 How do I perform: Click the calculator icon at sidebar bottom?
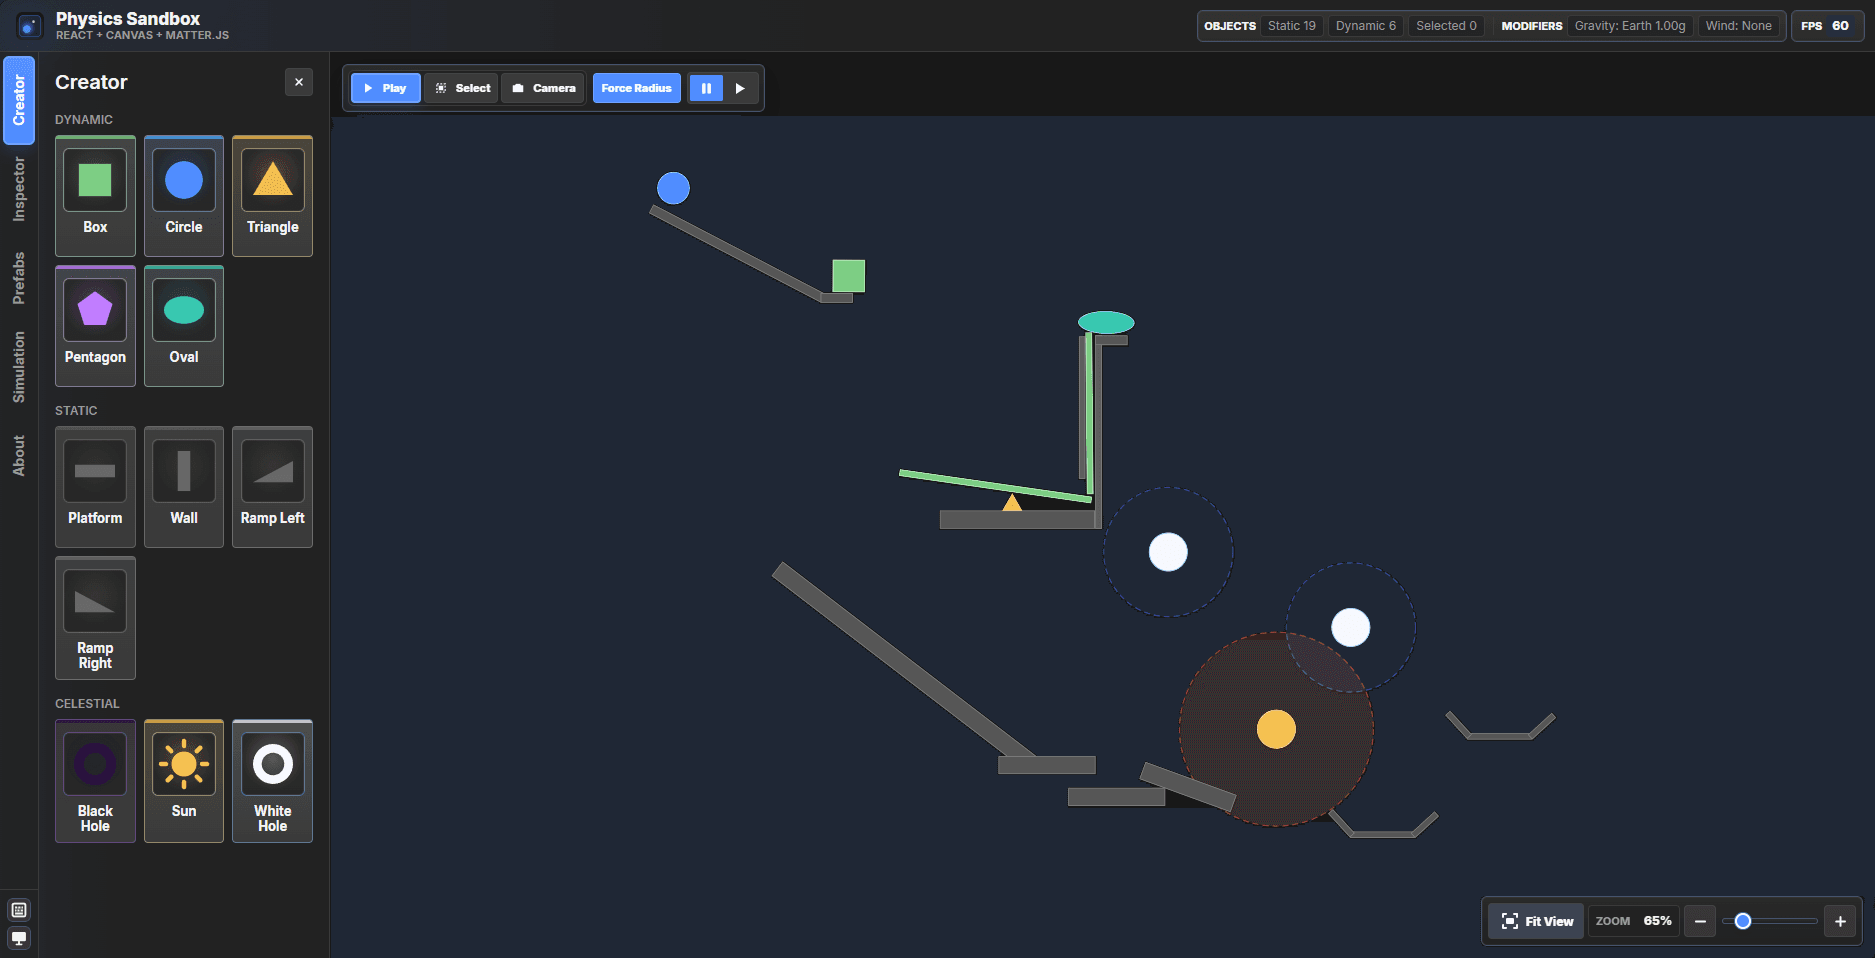(x=19, y=910)
